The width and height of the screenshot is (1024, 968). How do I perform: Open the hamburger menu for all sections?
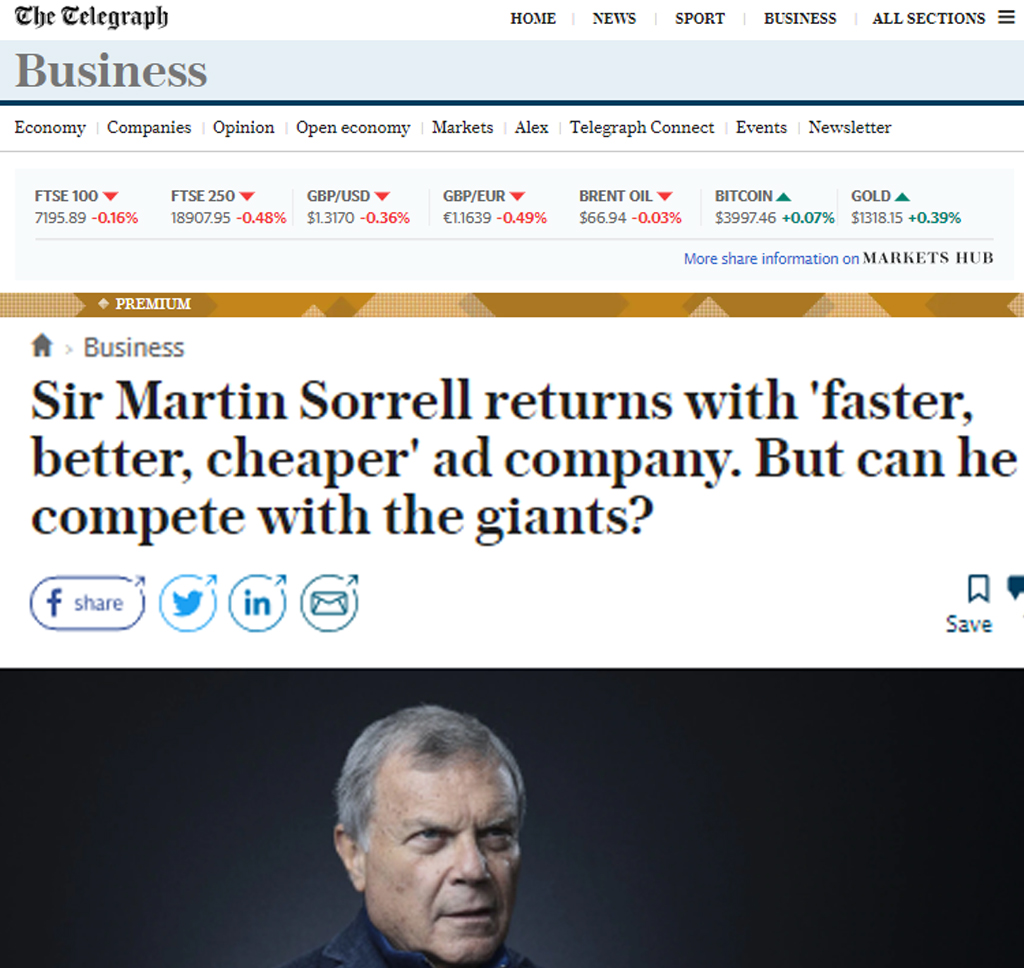point(1006,18)
